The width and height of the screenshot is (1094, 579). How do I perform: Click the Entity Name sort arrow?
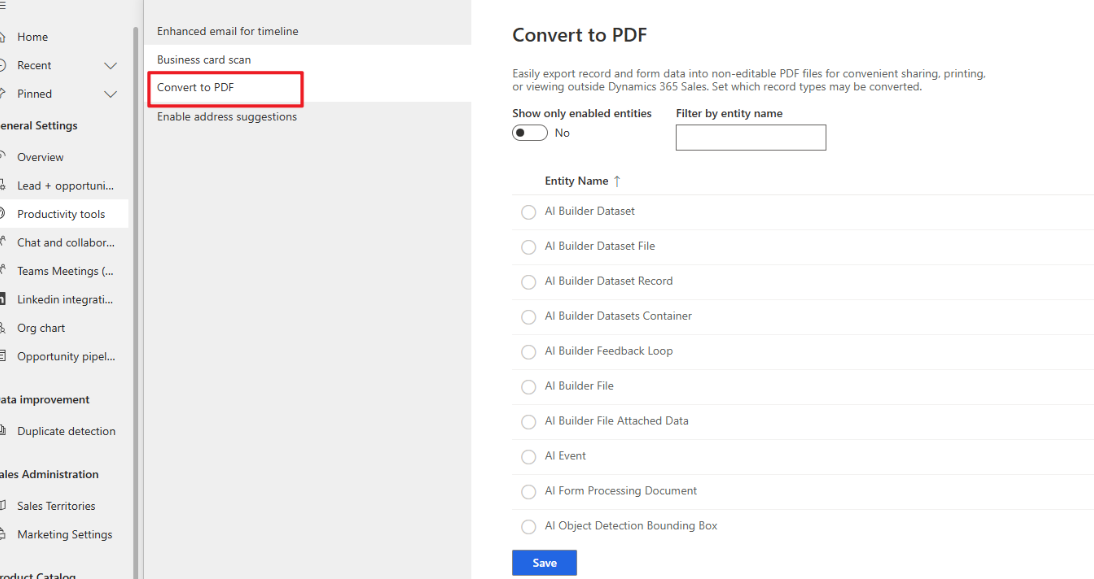[617, 181]
